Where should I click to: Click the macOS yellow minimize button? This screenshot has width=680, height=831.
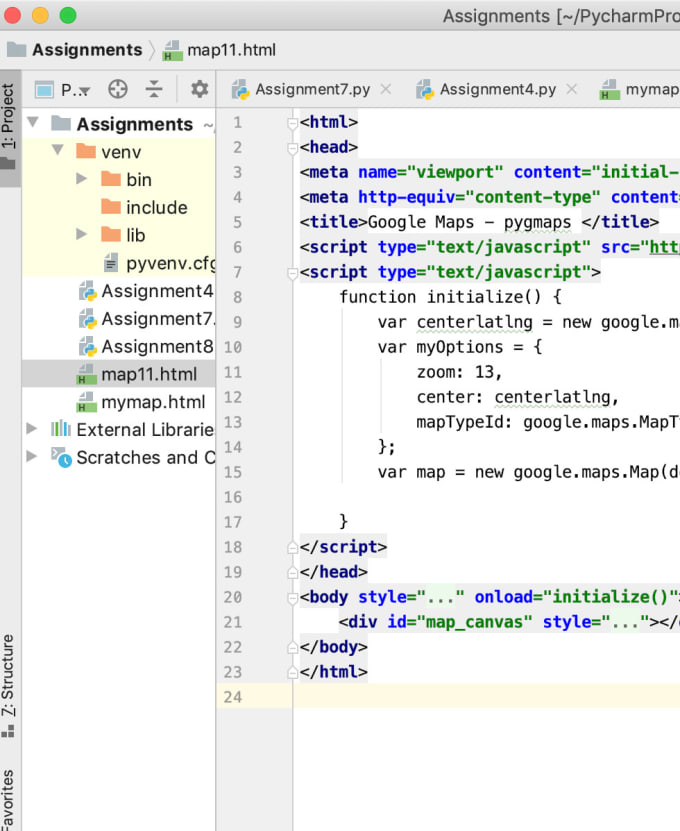pos(40,15)
